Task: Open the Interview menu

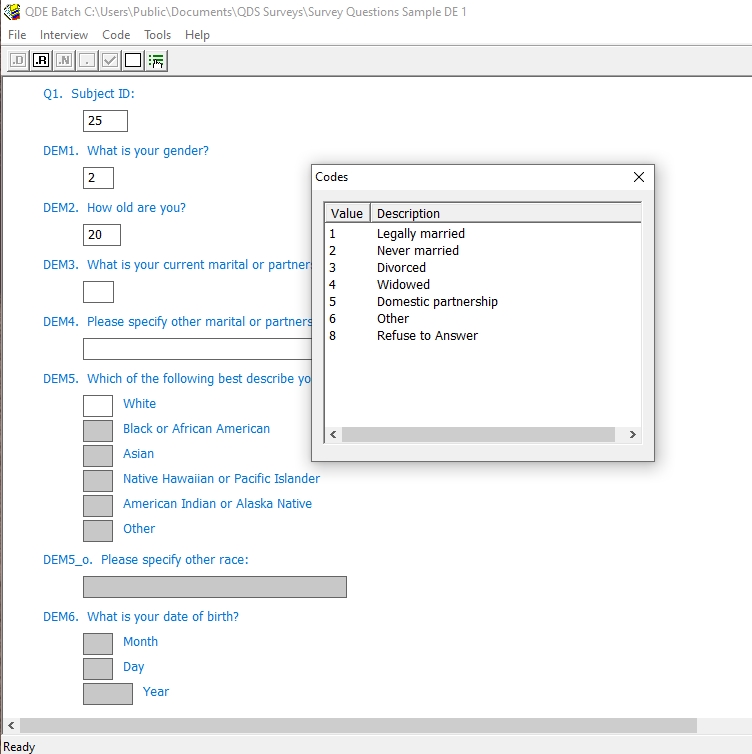Action: click(x=64, y=35)
